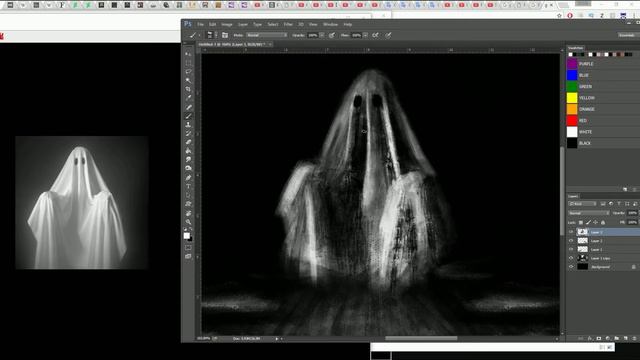Click the ghost reference photo in browser
This screenshot has width=640, height=360.
[x=82, y=203]
